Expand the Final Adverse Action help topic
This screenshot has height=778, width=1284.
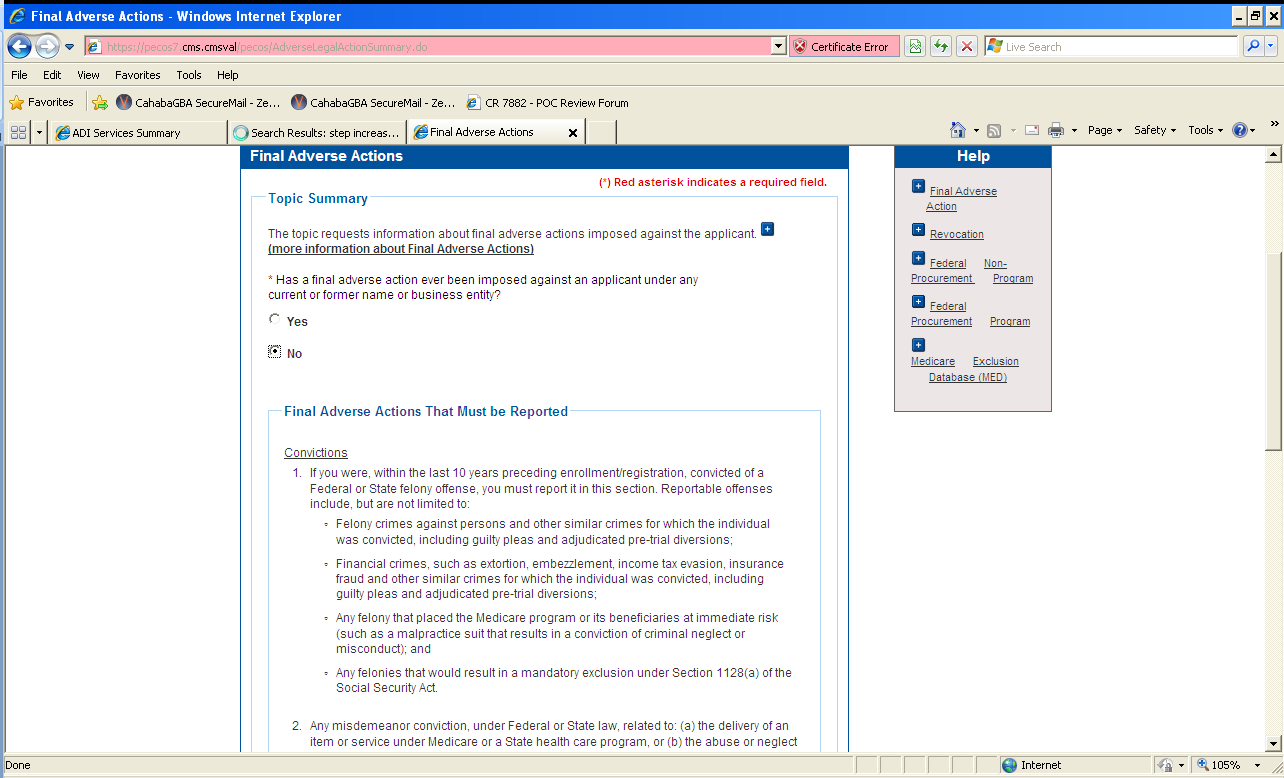pyautogui.click(x=918, y=186)
